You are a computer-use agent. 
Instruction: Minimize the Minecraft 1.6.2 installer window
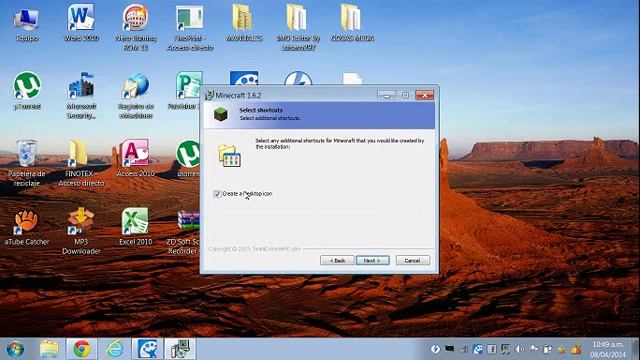coord(386,96)
